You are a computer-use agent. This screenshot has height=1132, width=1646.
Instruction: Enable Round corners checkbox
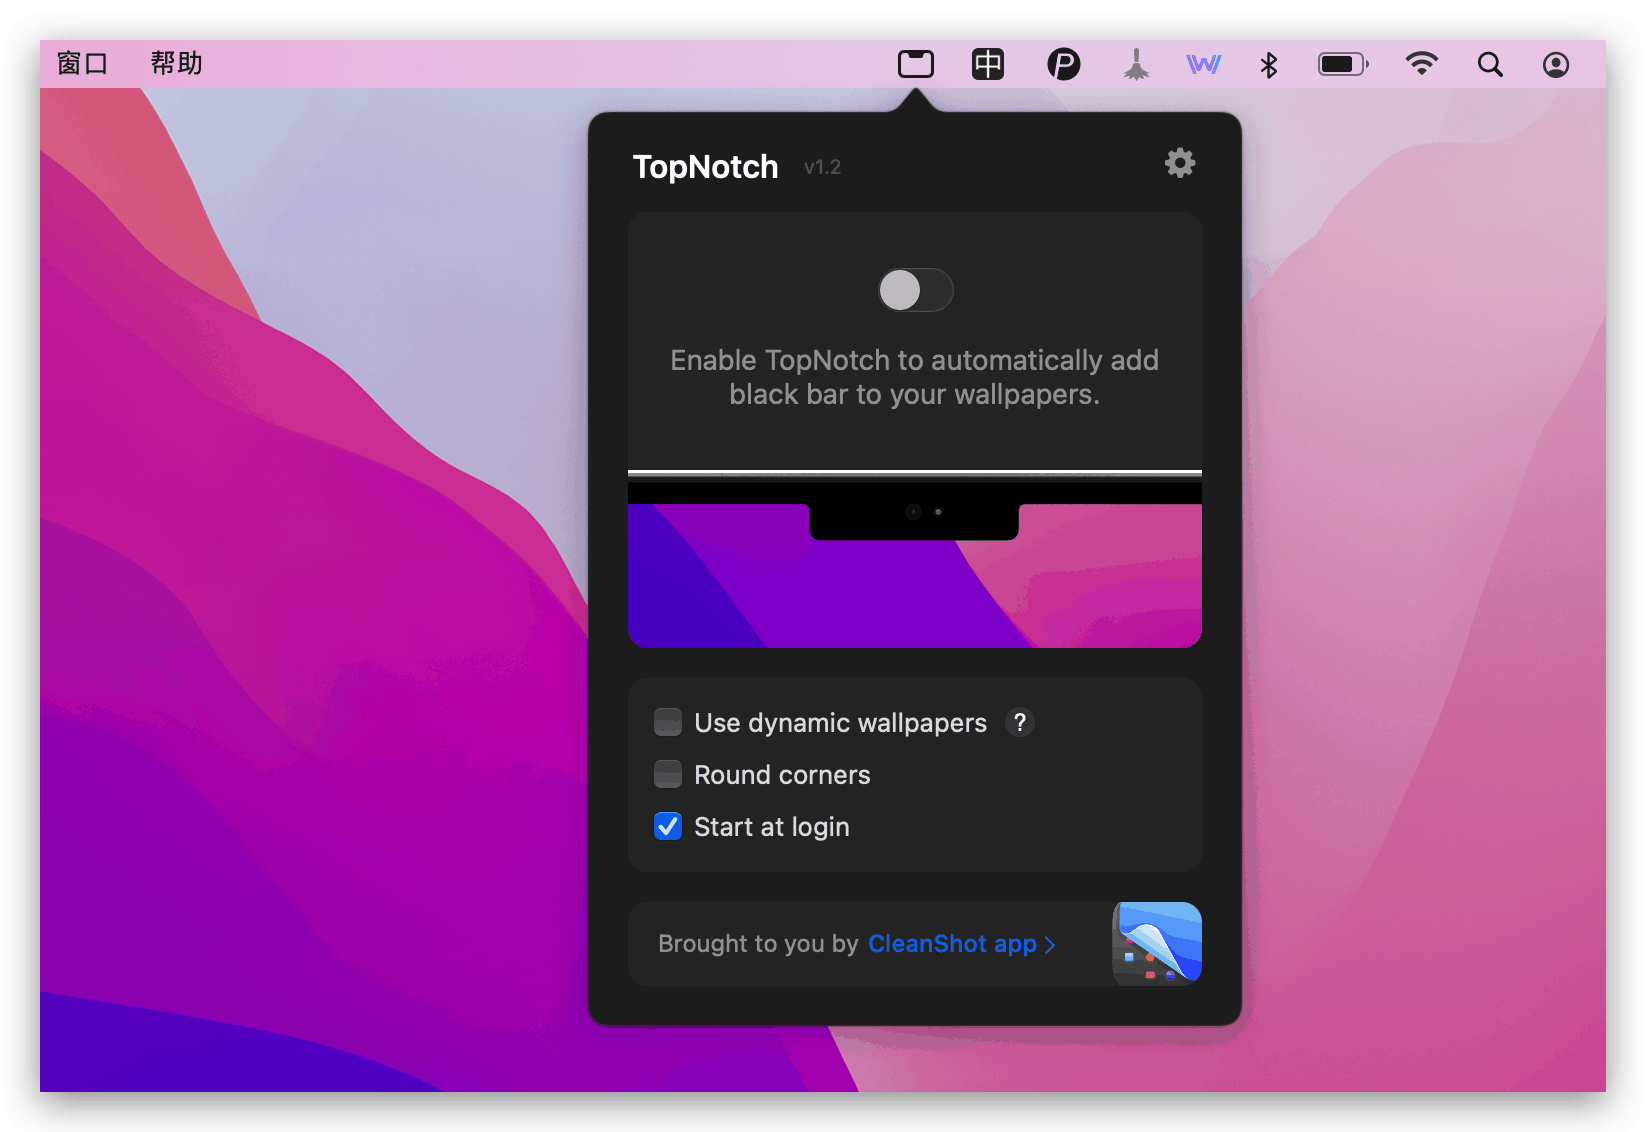tap(667, 774)
